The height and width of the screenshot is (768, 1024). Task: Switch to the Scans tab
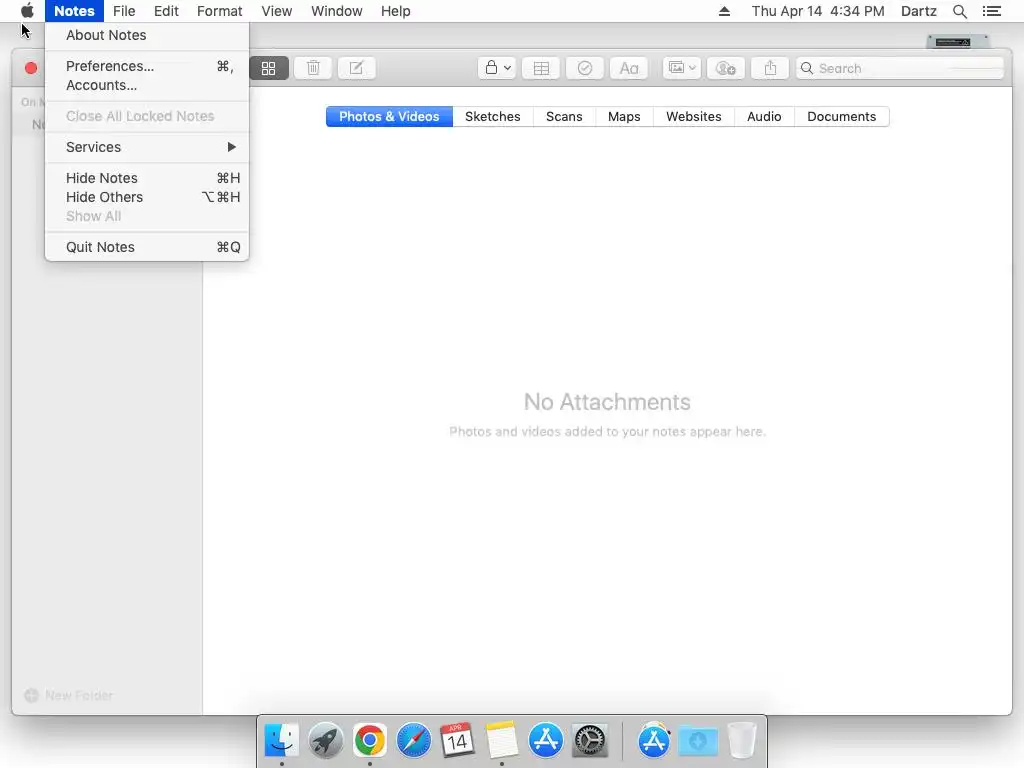pos(564,116)
